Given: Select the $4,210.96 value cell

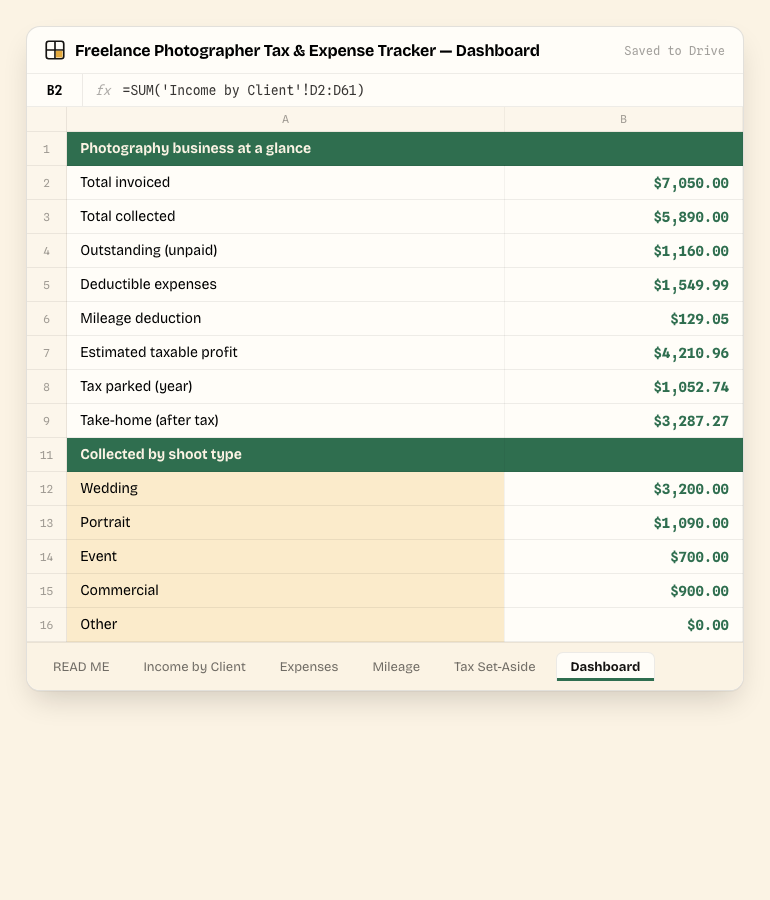Looking at the screenshot, I should coord(624,352).
